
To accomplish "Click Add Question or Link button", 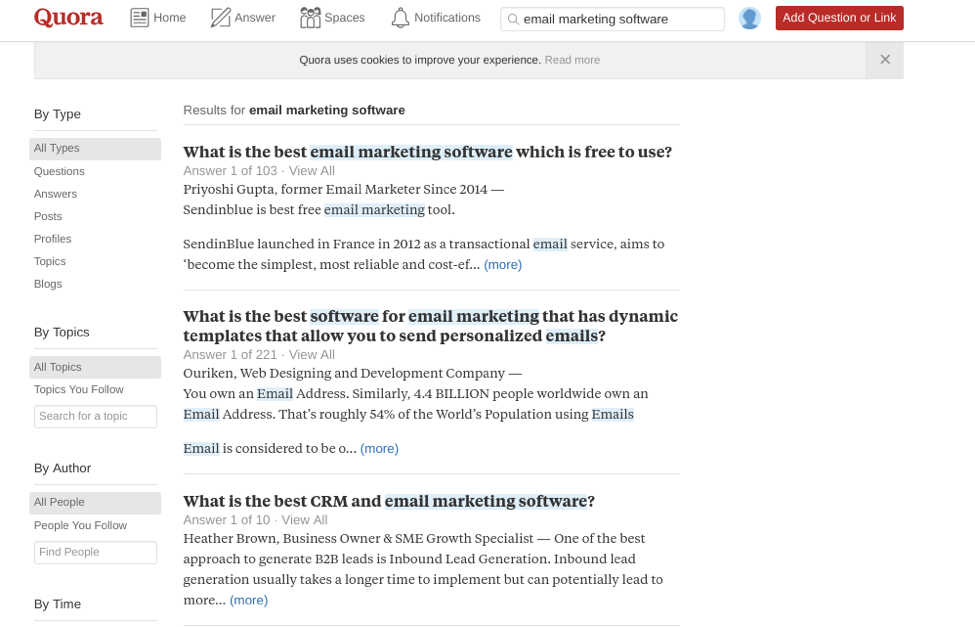I will click(839, 18).
